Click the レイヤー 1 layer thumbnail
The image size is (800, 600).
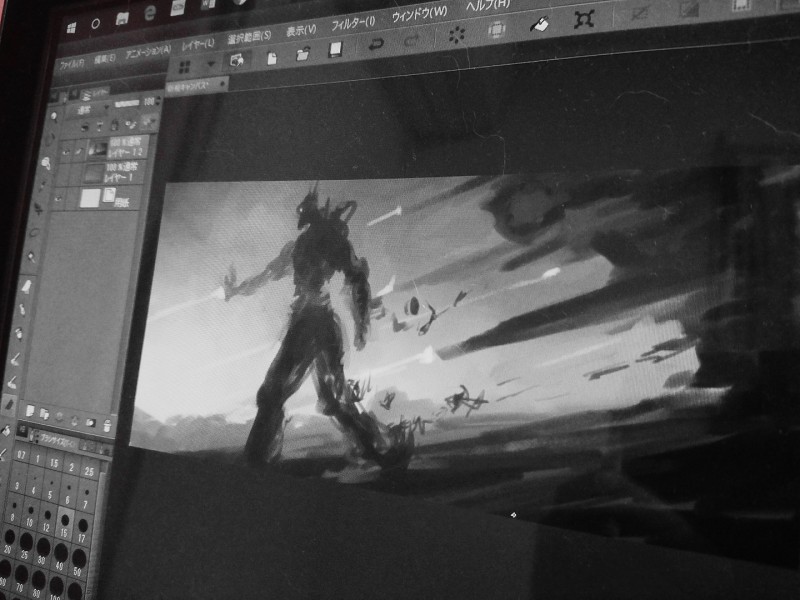(93, 173)
